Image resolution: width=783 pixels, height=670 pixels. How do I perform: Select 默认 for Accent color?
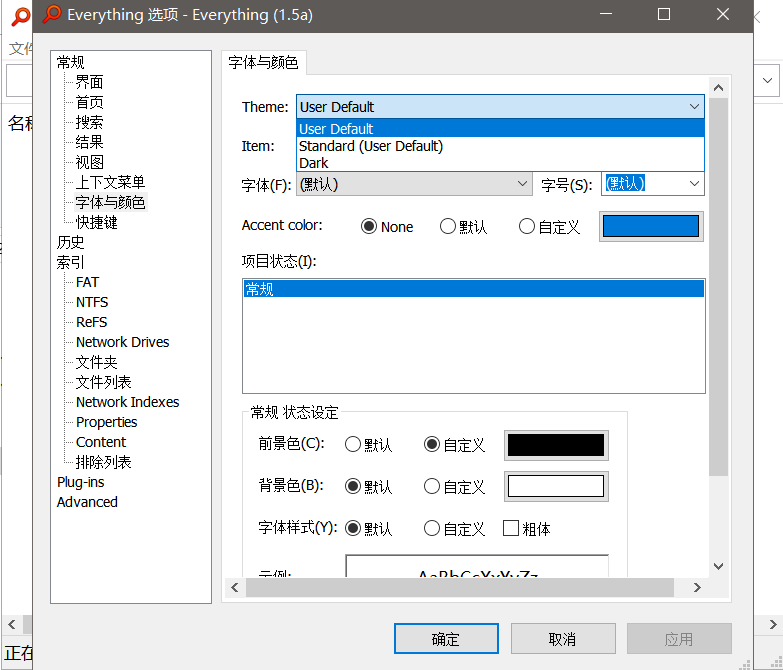click(x=463, y=227)
